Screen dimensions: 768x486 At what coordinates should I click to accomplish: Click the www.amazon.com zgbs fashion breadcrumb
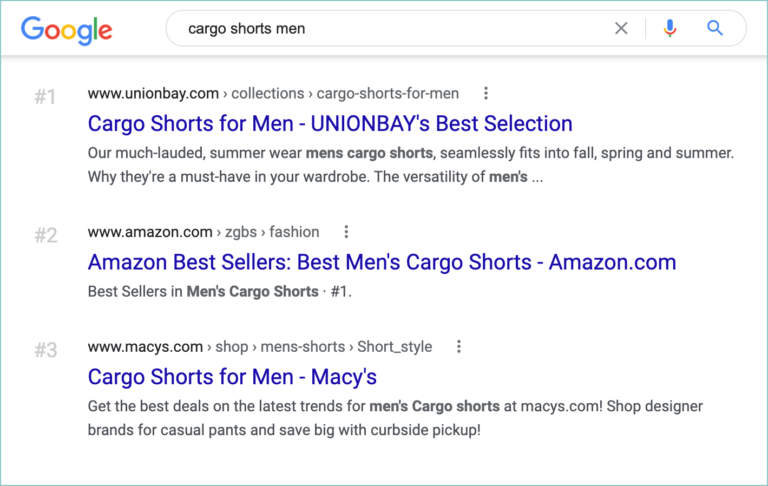pyautogui.click(x=203, y=232)
